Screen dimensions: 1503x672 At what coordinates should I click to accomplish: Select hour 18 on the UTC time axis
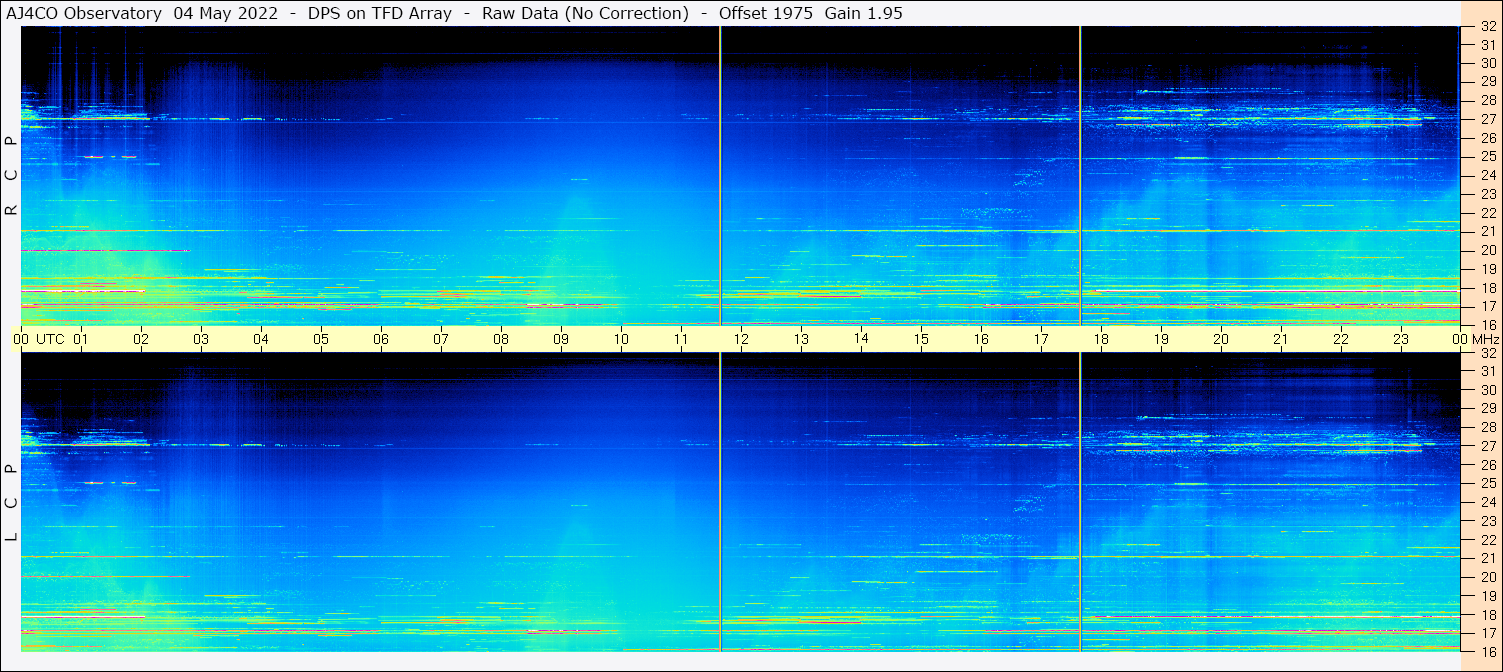(x=1101, y=339)
